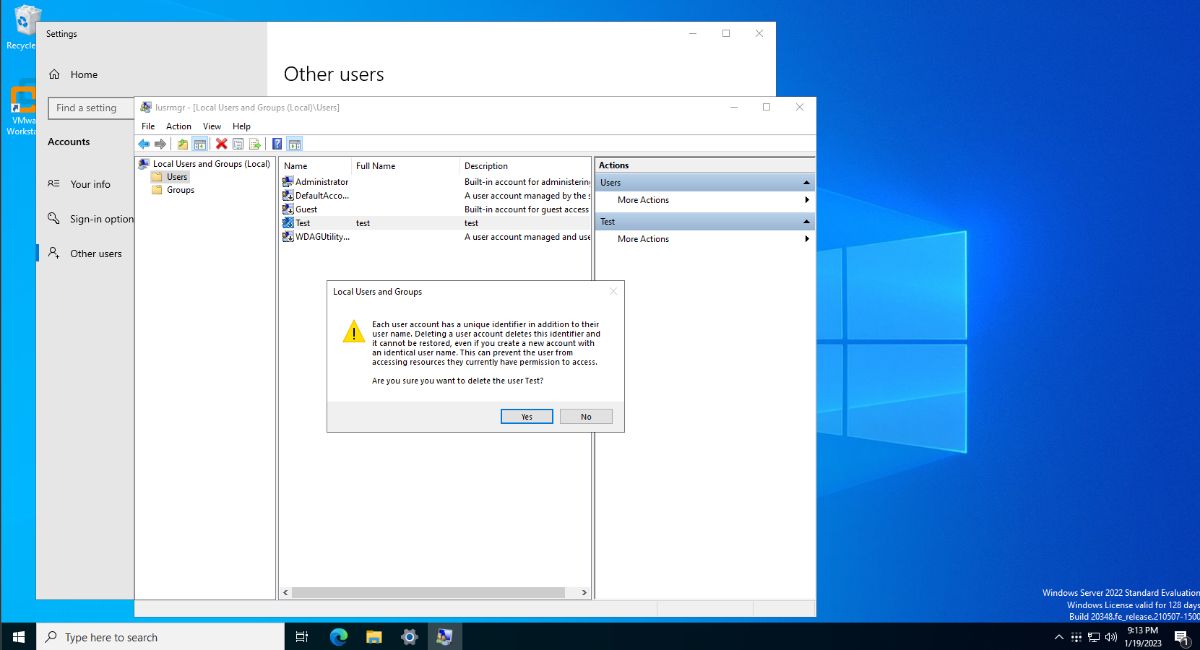The width and height of the screenshot is (1200, 650).
Task: Click Yes to confirm deleting user Test
Action: [x=526, y=416]
